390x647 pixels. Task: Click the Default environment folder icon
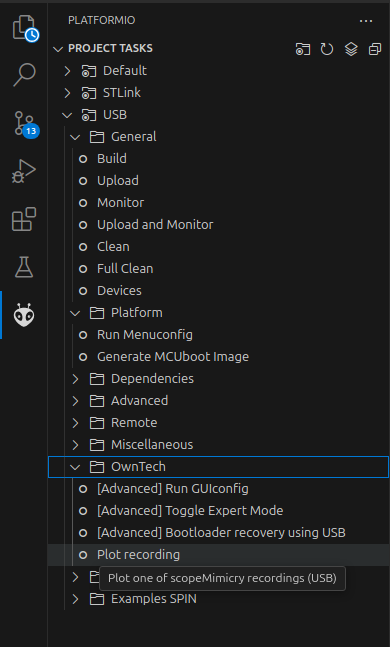(x=88, y=71)
